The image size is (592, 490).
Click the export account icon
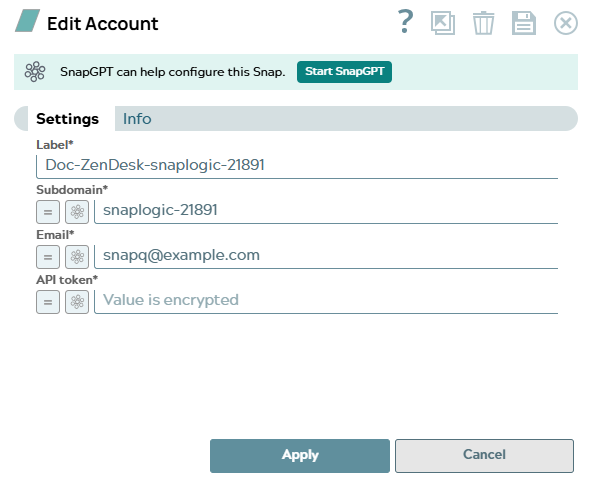click(x=442, y=23)
